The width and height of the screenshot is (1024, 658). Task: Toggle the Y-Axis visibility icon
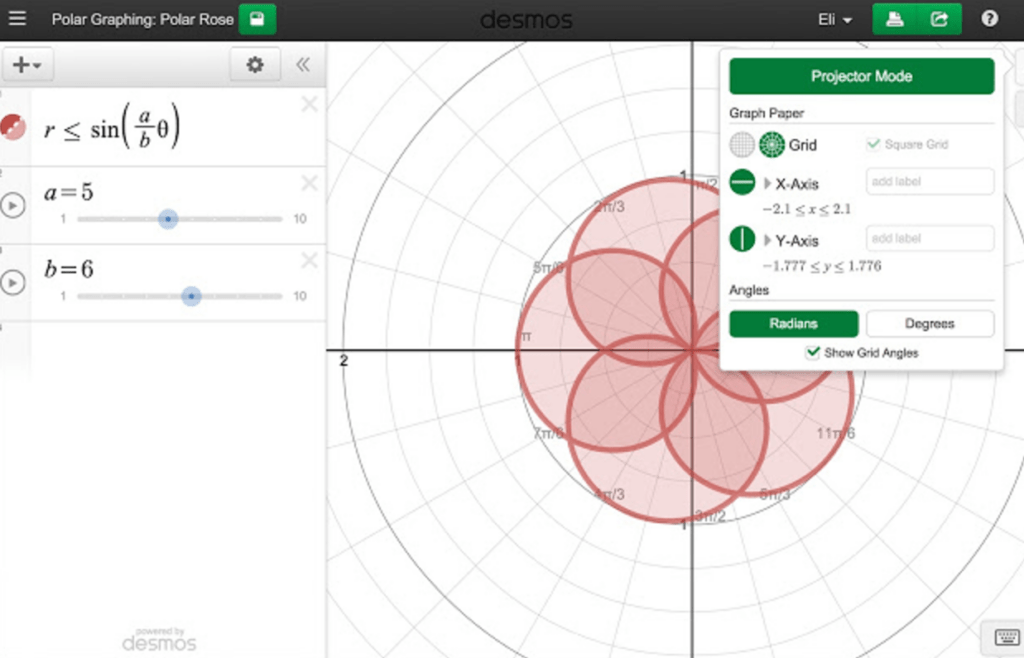742,239
